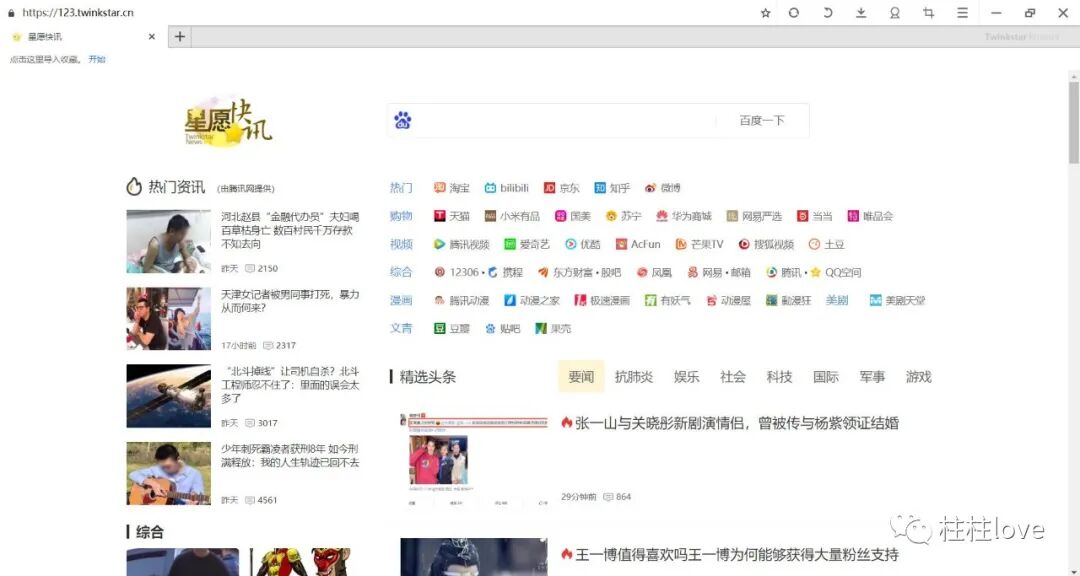The height and width of the screenshot is (576, 1080).
Task: Open the 土豆 link
Action: click(x=826, y=245)
